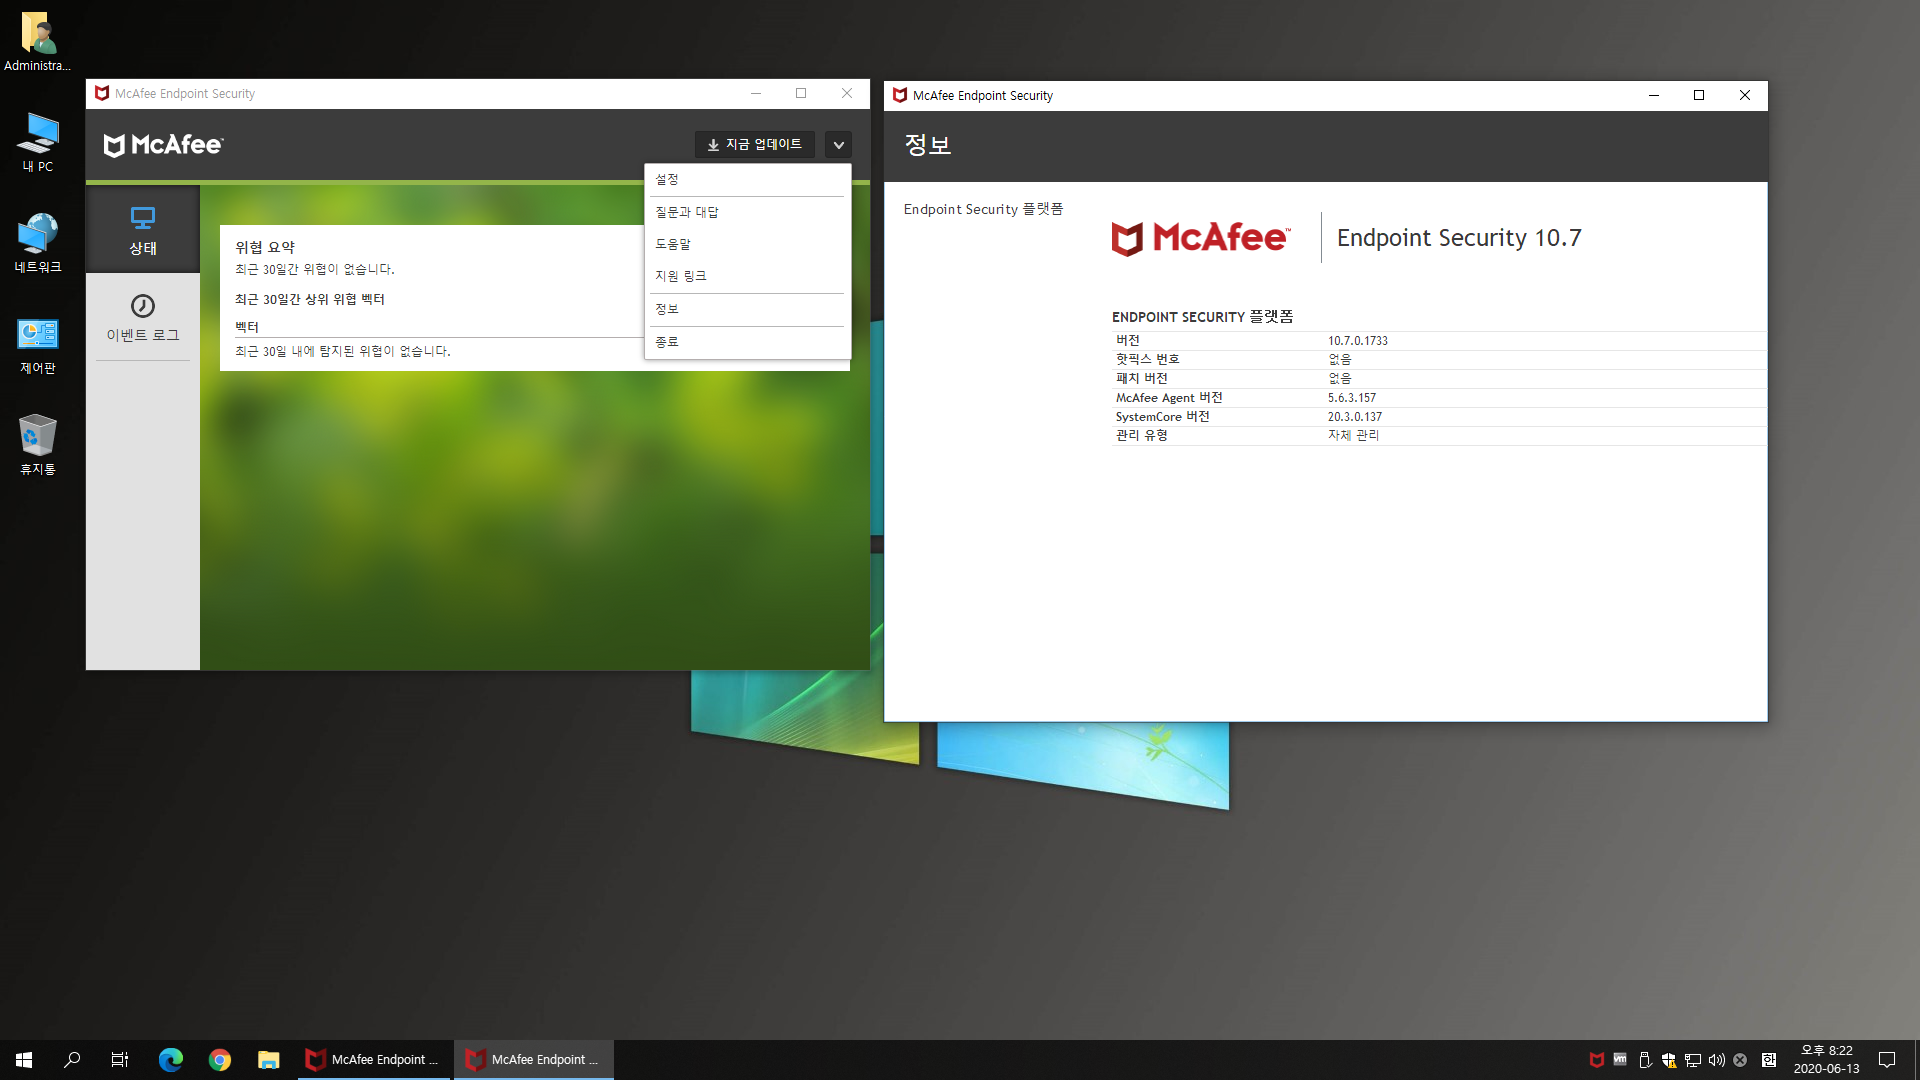Click the large McAfee logo in the 정보 window
Screen dimensions: 1920x1080
click(x=1201, y=238)
